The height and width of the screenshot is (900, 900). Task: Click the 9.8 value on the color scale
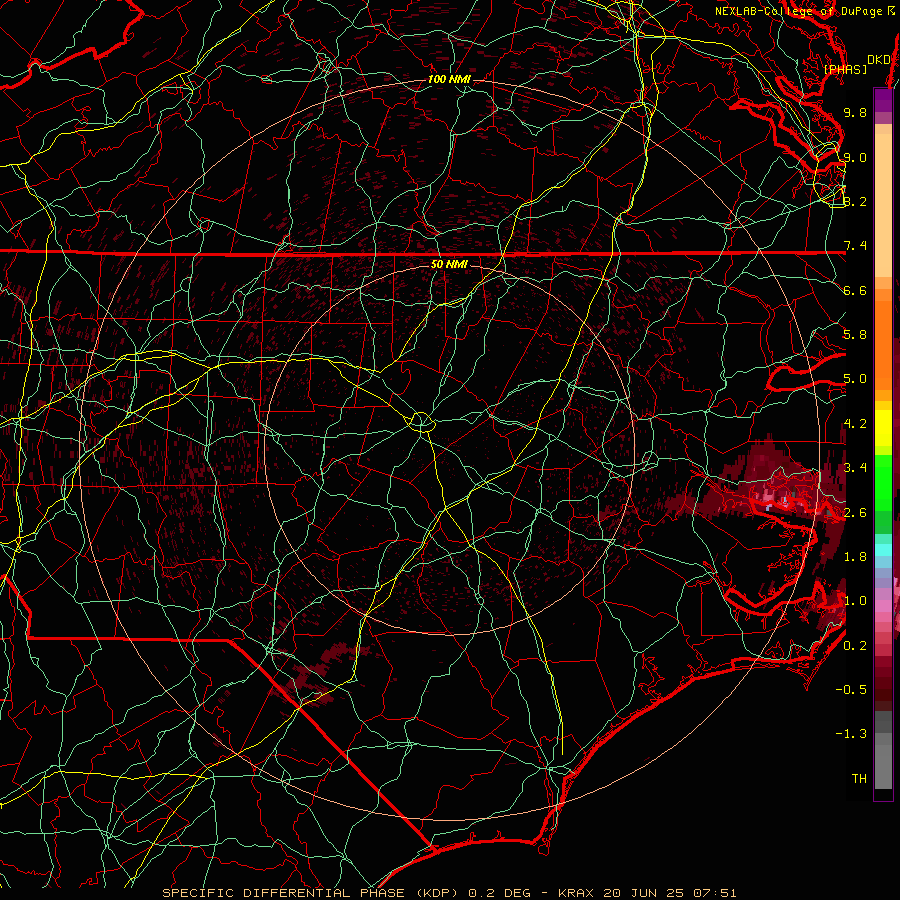855,112
